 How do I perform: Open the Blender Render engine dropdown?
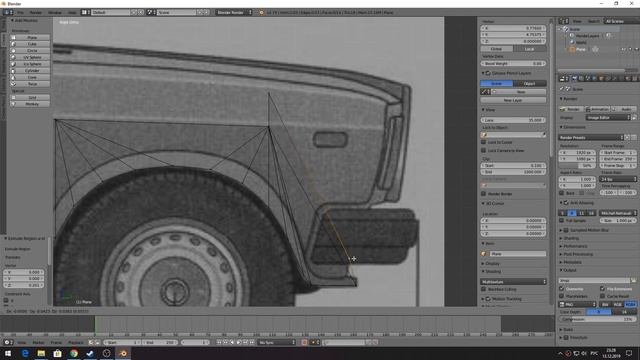234,13
